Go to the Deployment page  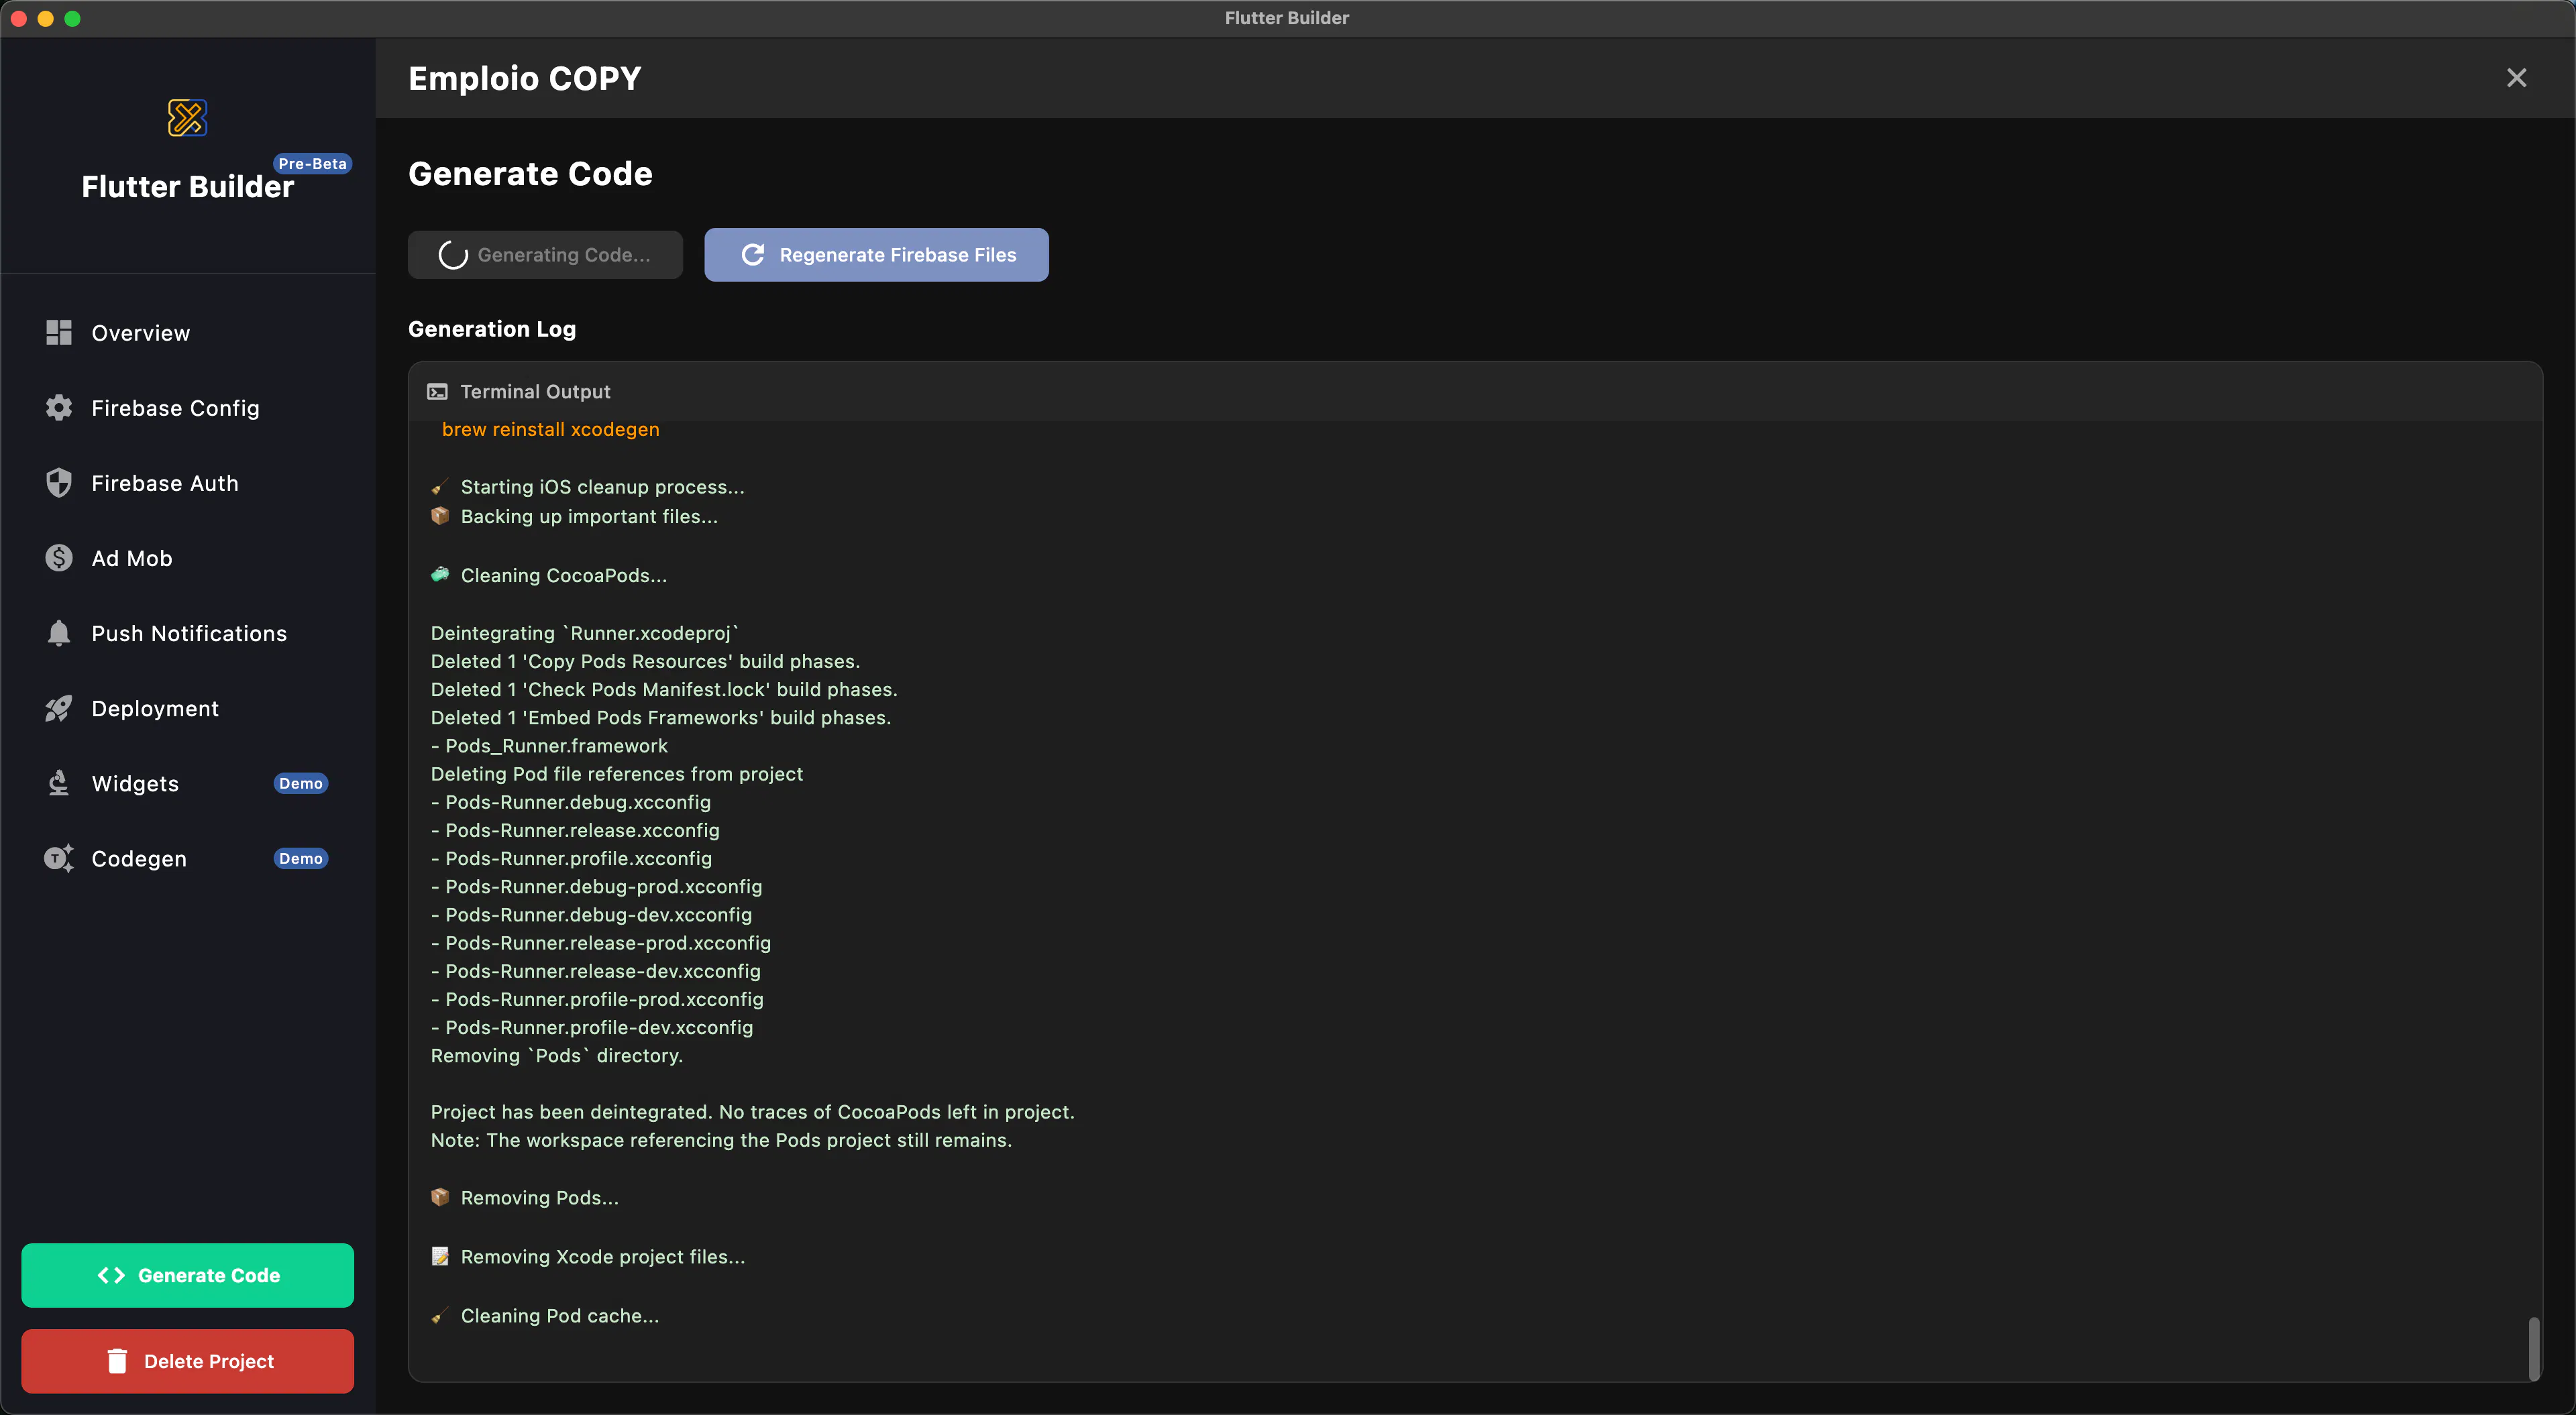pos(187,708)
